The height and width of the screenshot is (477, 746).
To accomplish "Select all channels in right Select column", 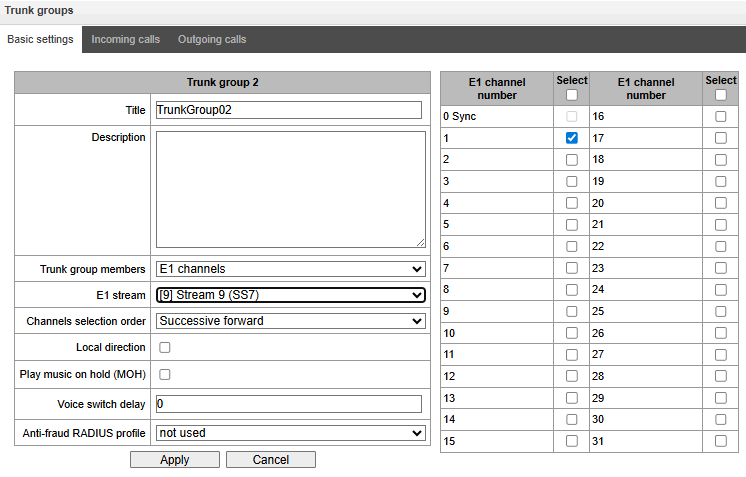I will 721,95.
